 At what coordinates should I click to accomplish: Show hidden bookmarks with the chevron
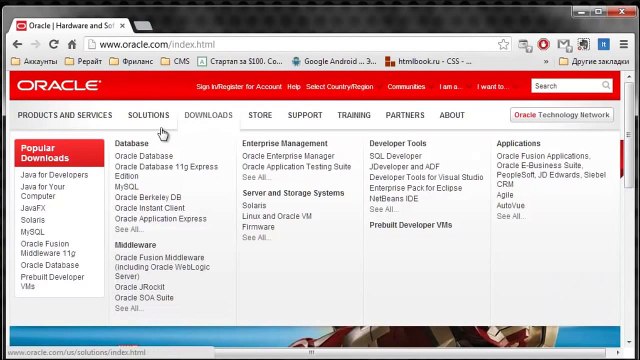tap(546, 62)
